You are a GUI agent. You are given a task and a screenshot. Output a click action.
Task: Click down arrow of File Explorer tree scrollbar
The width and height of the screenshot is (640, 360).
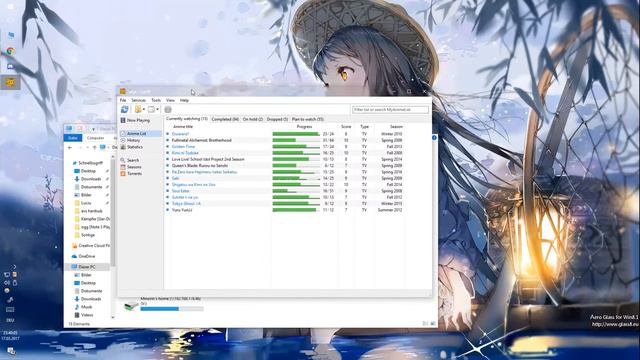pyautogui.click(x=113, y=317)
